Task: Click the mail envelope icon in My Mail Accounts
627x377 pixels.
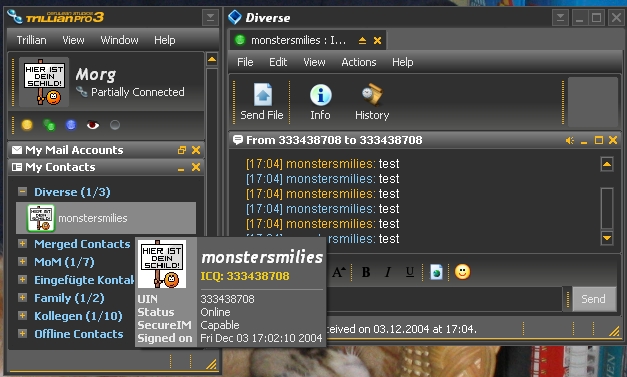Action: [x=17, y=150]
